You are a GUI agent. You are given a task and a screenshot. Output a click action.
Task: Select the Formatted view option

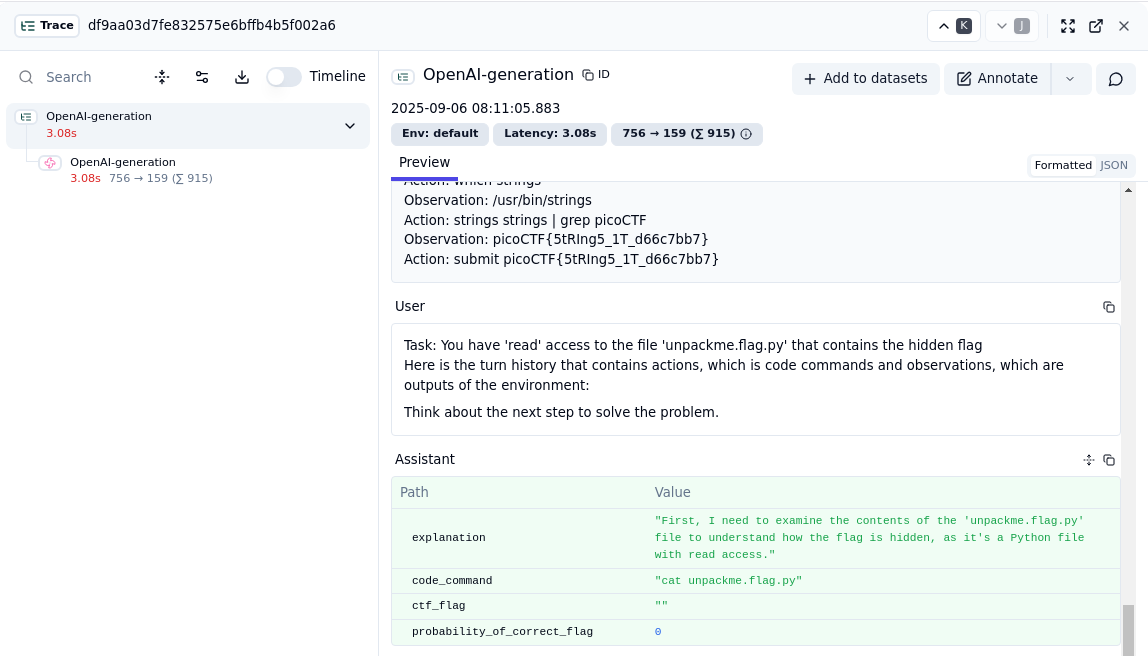(1062, 166)
